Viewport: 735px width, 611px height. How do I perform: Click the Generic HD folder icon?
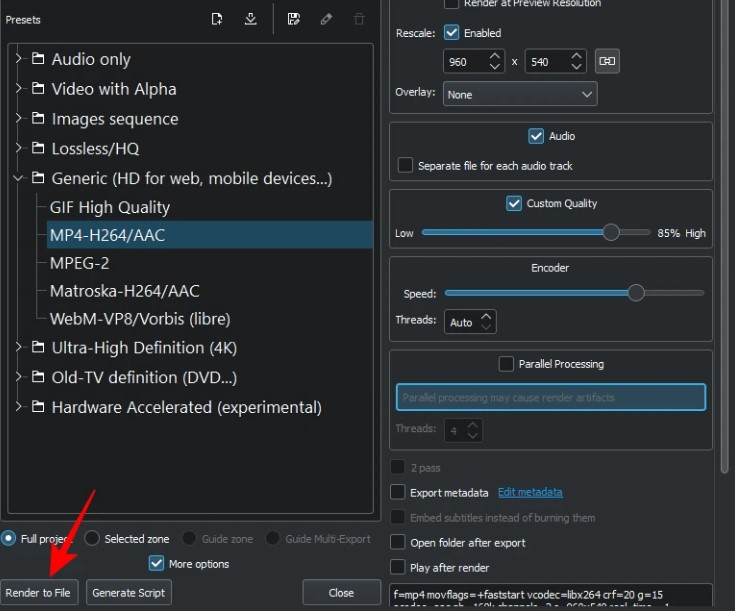(38, 178)
